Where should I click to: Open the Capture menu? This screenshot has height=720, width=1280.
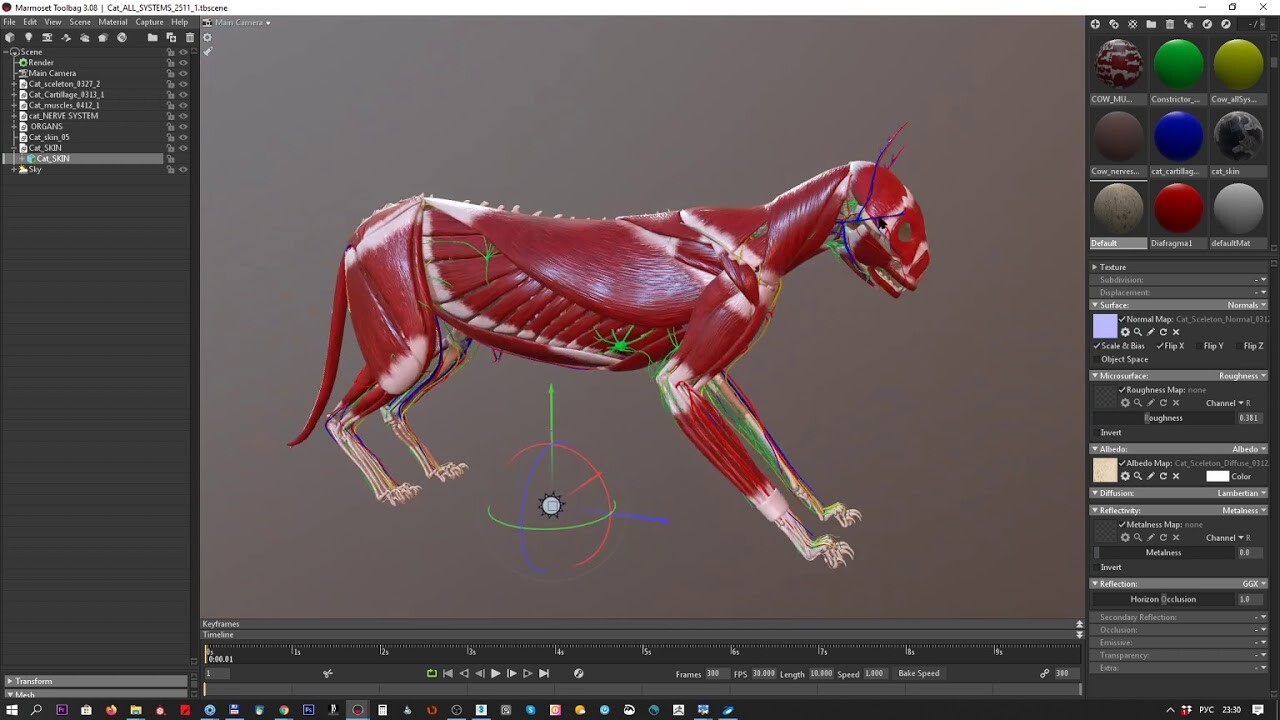point(149,21)
